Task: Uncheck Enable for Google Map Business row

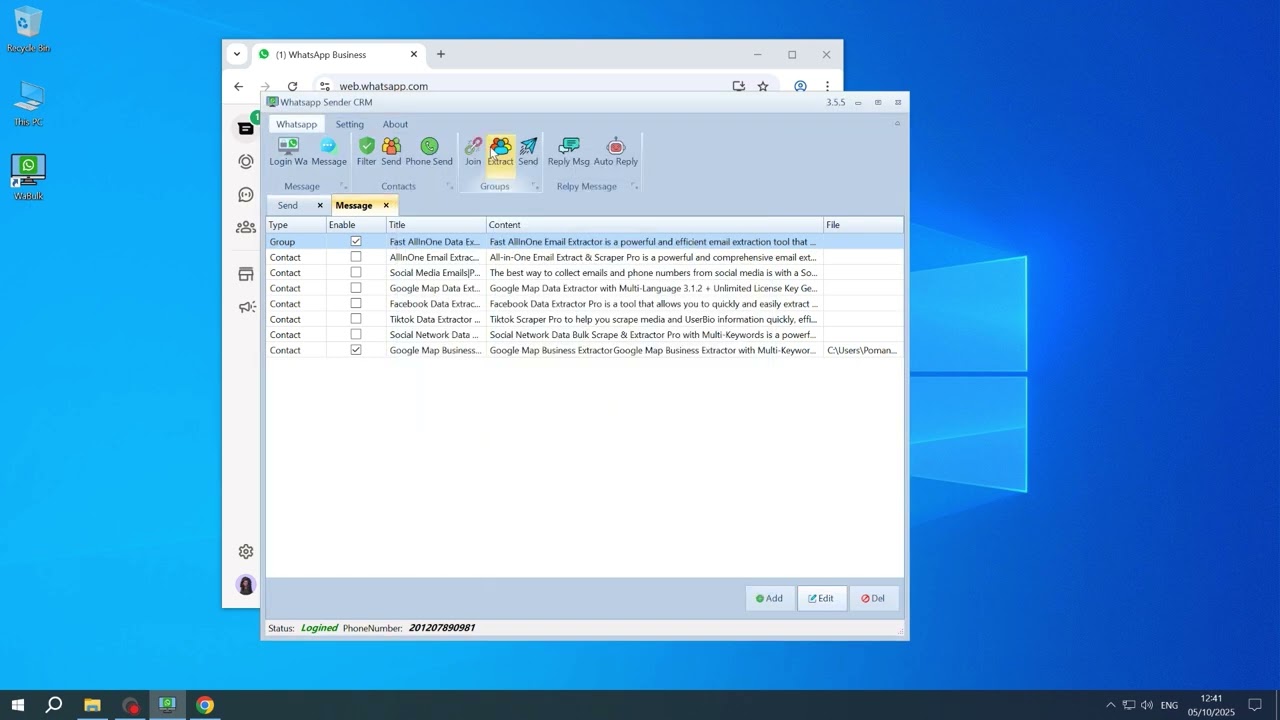Action: tap(356, 350)
